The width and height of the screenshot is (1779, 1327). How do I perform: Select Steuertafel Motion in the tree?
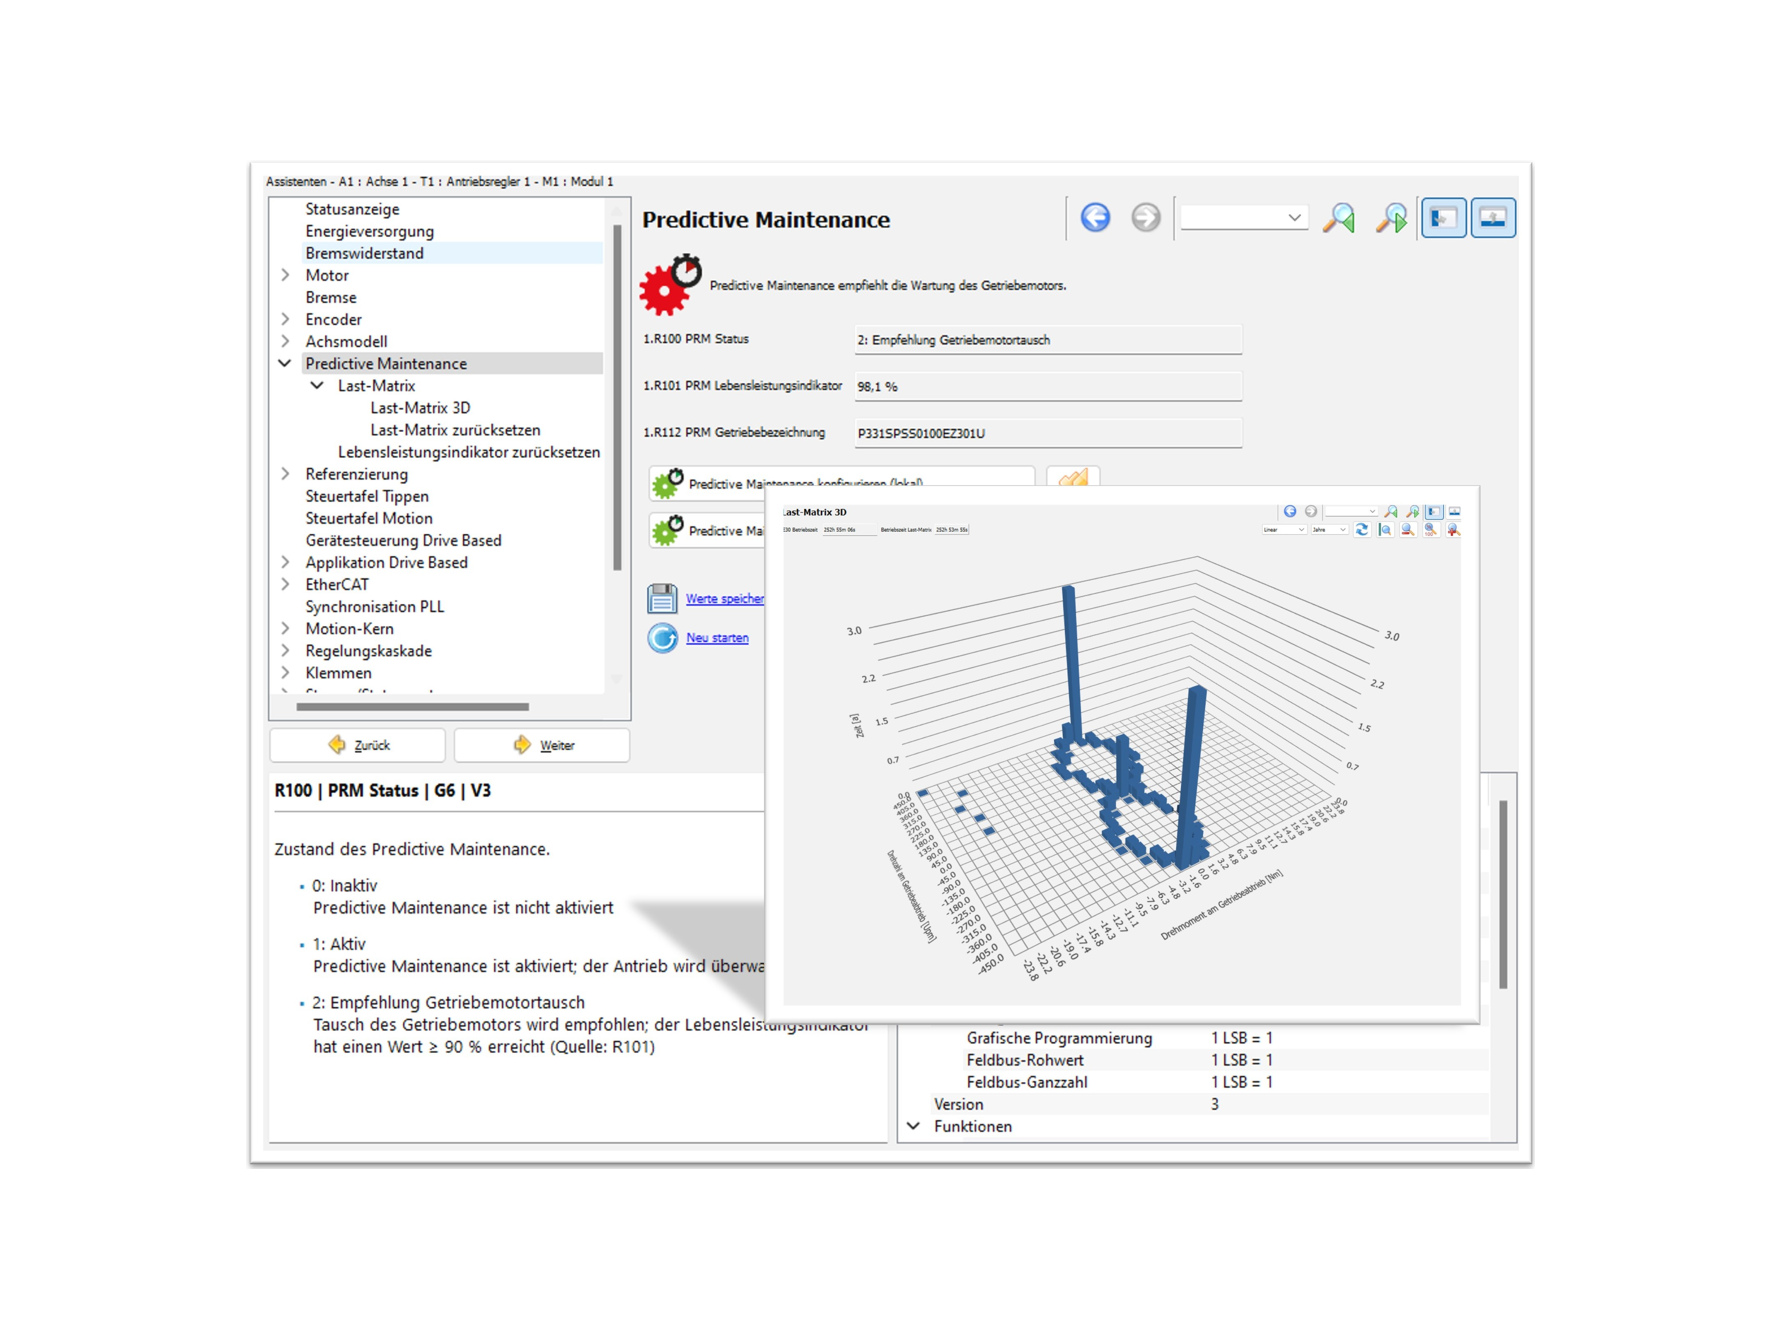coord(369,518)
